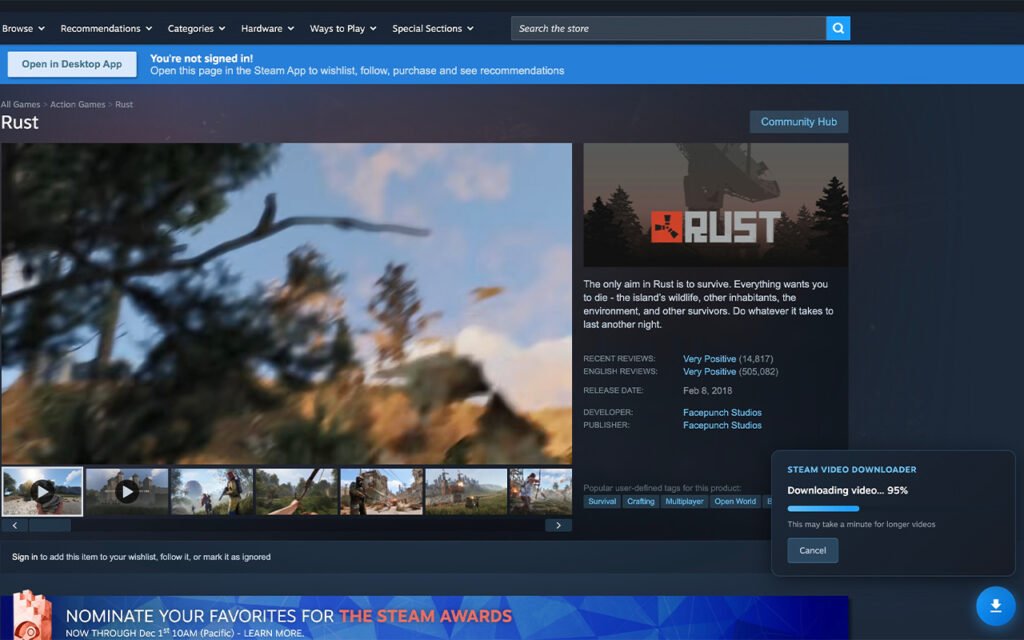Select the sixth screenshot thumbnail
1024x640 pixels.
[466, 491]
